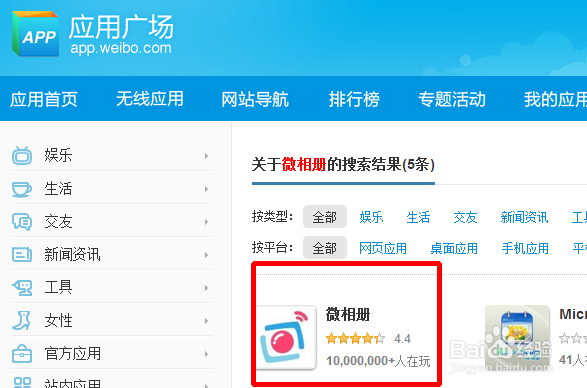Filter by platform 网页应用
587x388 pixels.
pos(383,248)
